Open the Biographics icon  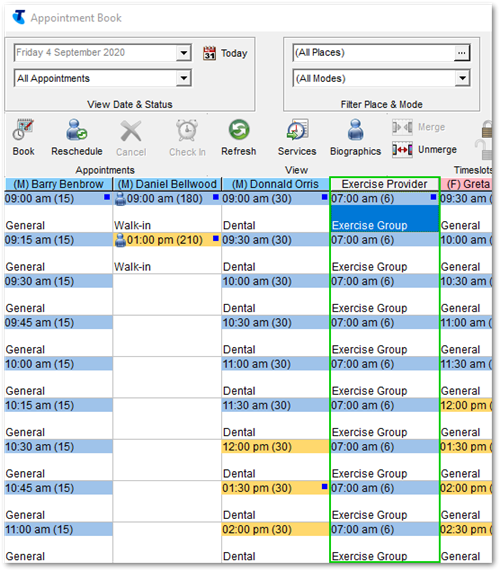pos(355,130)
